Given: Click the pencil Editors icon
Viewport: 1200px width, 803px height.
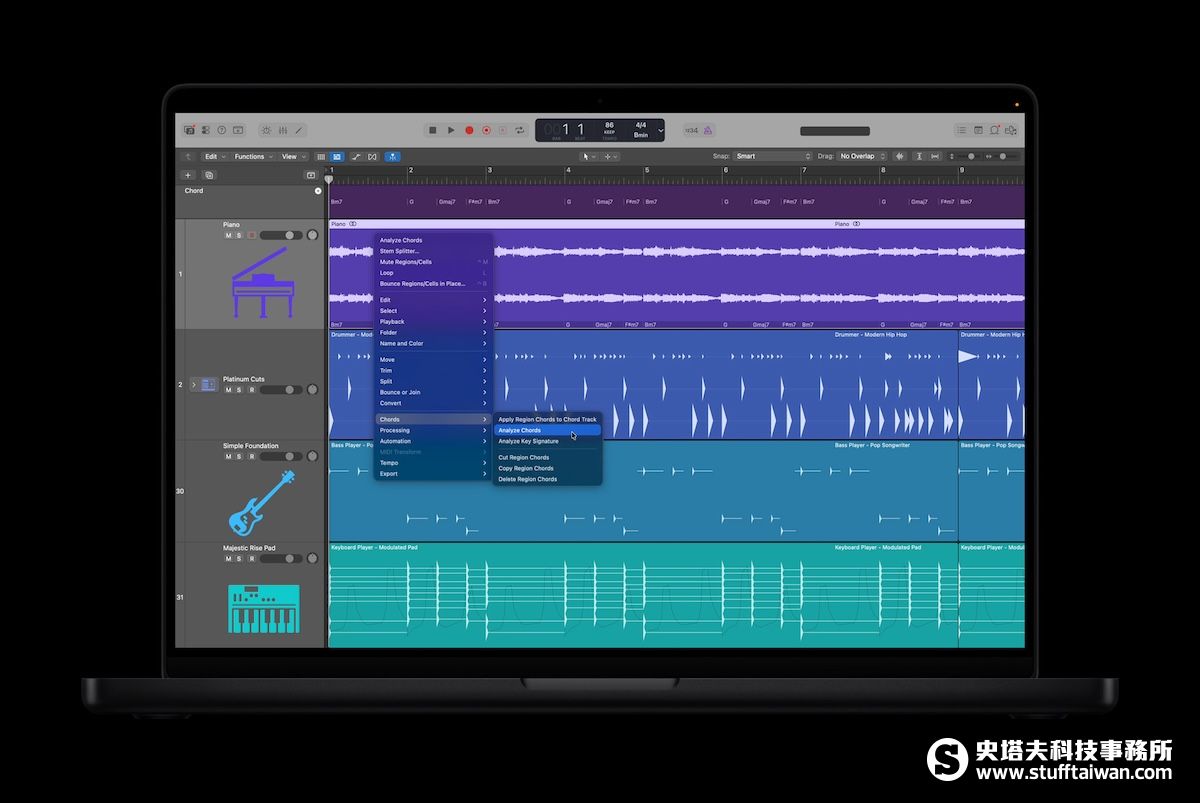Looking at the screenshot, I should [x=298, y=130].
